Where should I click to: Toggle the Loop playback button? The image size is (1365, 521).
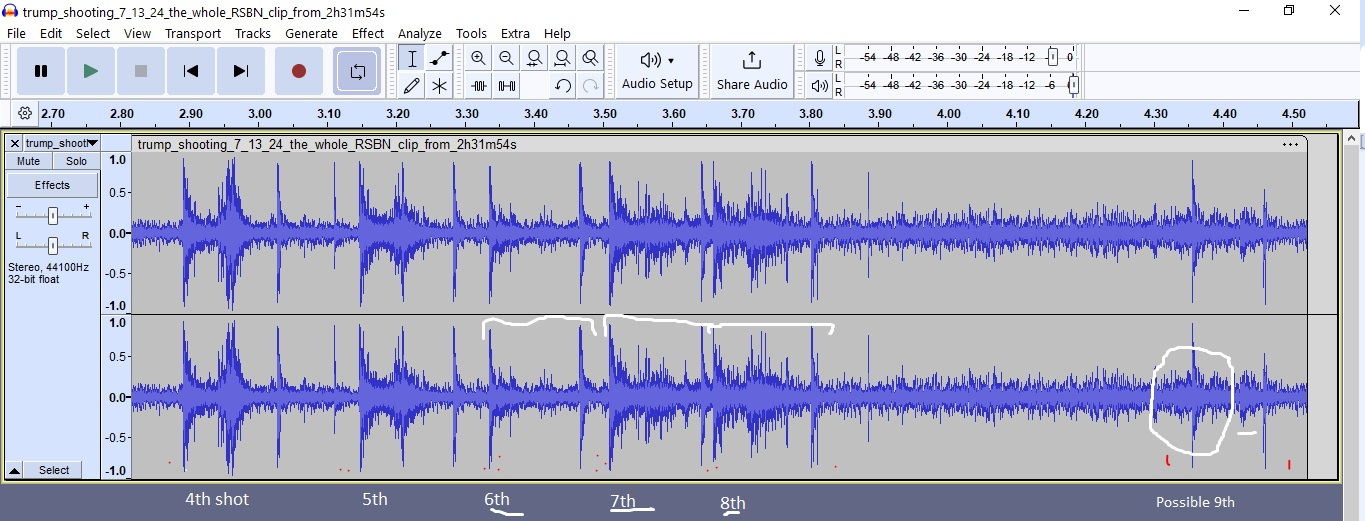tap(357, 71)
